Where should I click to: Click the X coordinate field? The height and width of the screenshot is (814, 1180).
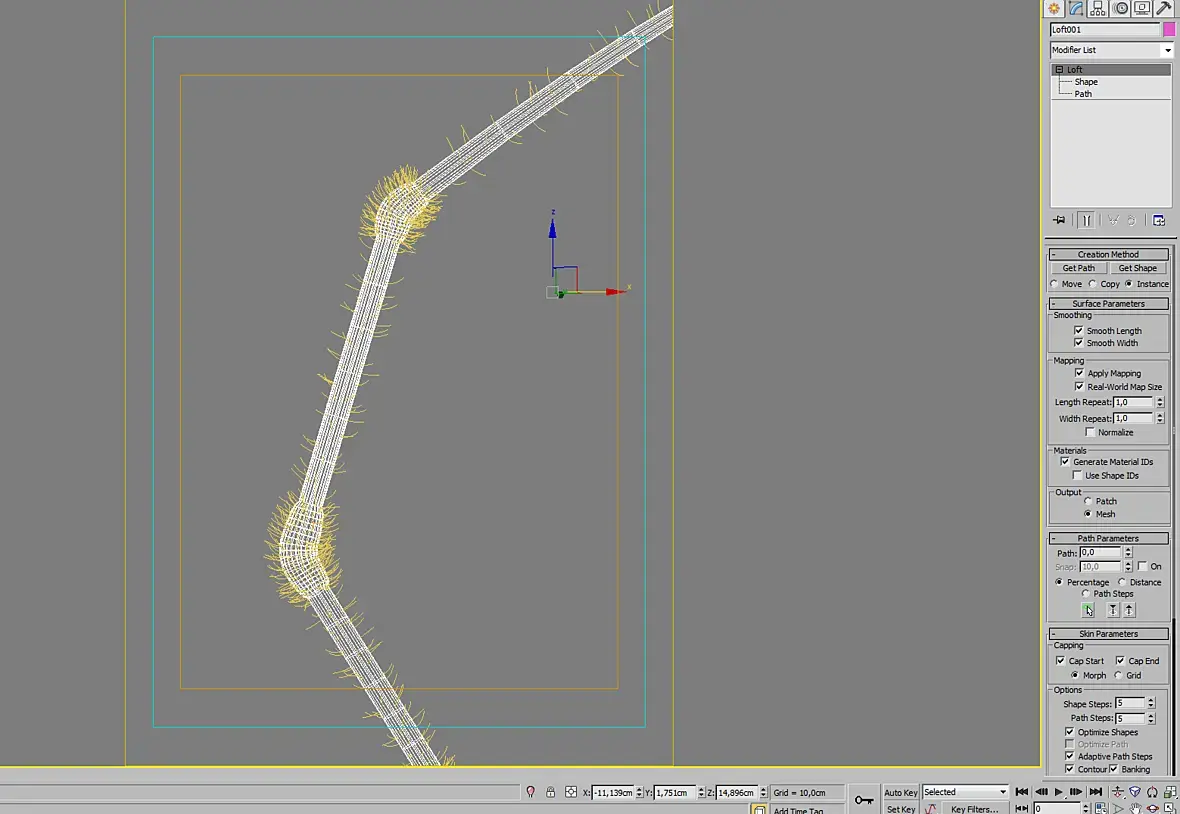pos(613,792)
